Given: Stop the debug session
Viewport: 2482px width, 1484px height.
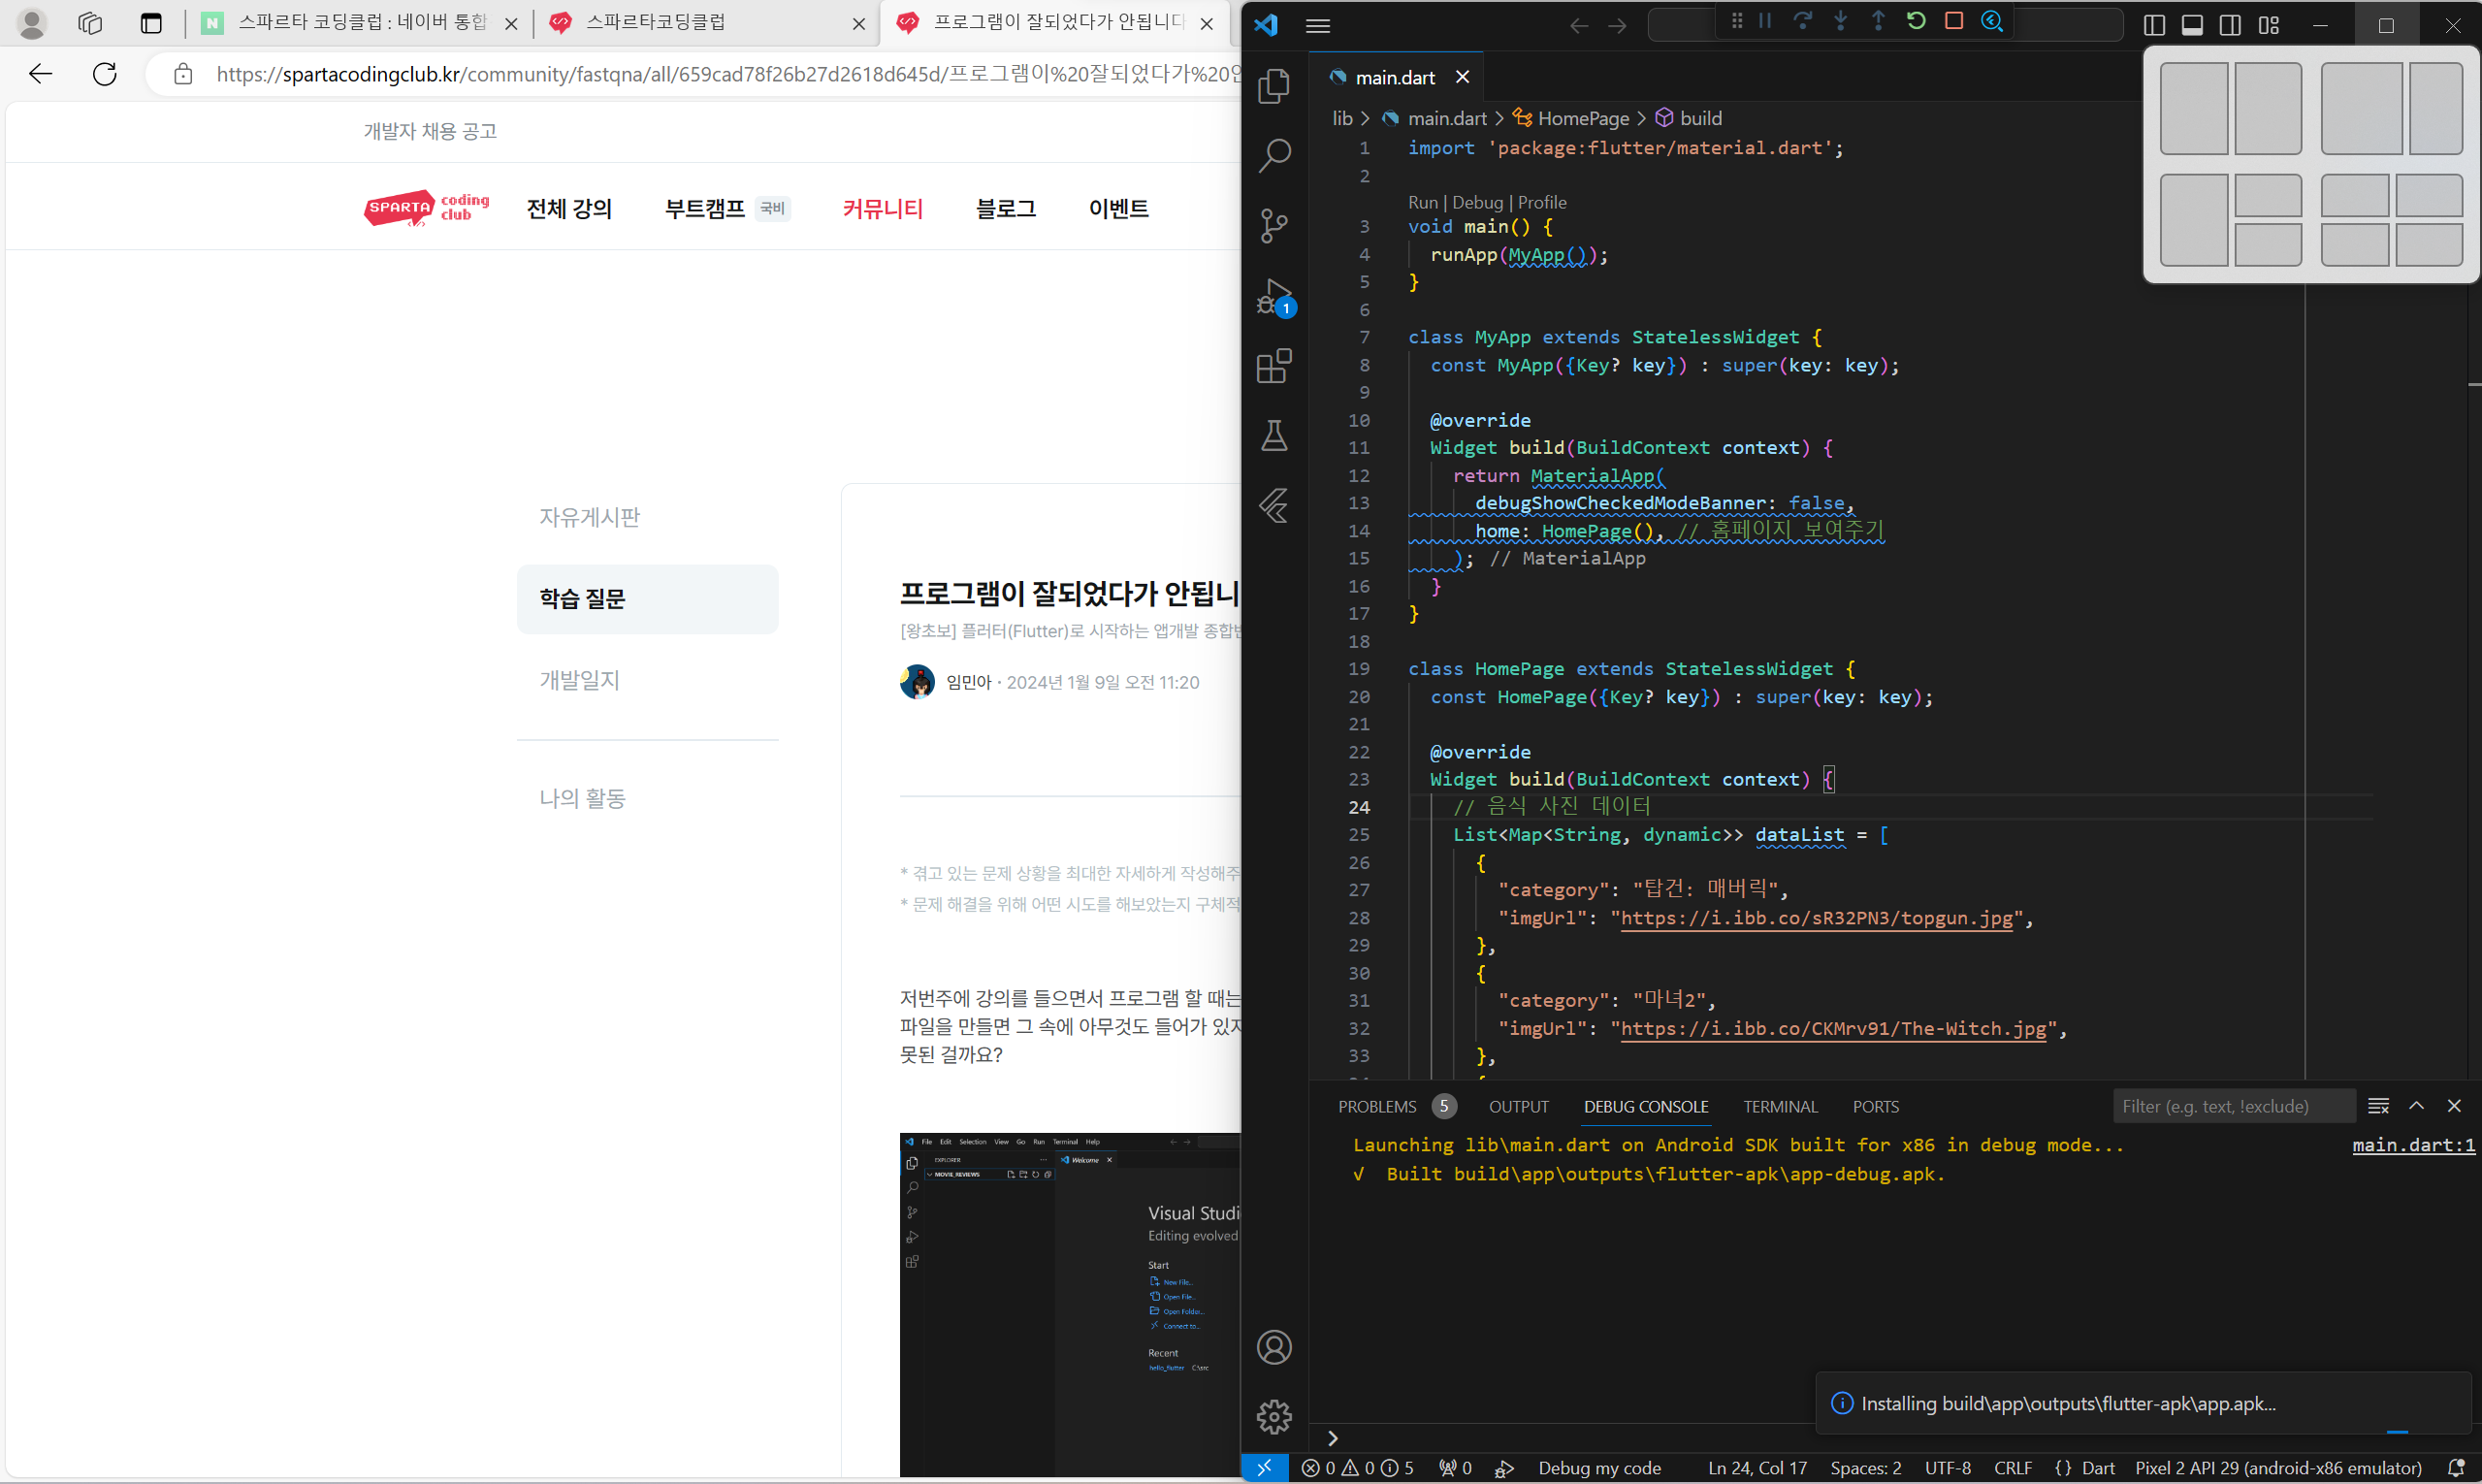Looking at the screenshot, I should (1954, 21).
